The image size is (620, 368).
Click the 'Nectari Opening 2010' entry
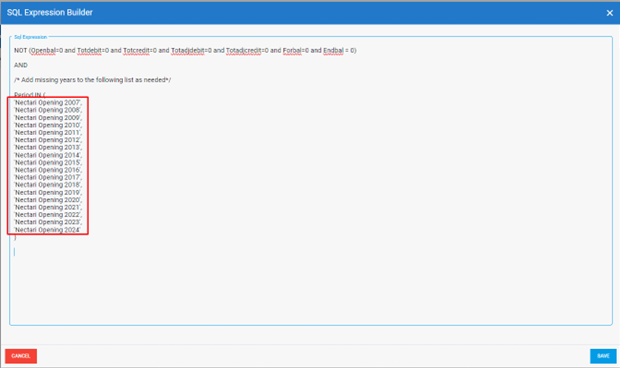point(48,125)
